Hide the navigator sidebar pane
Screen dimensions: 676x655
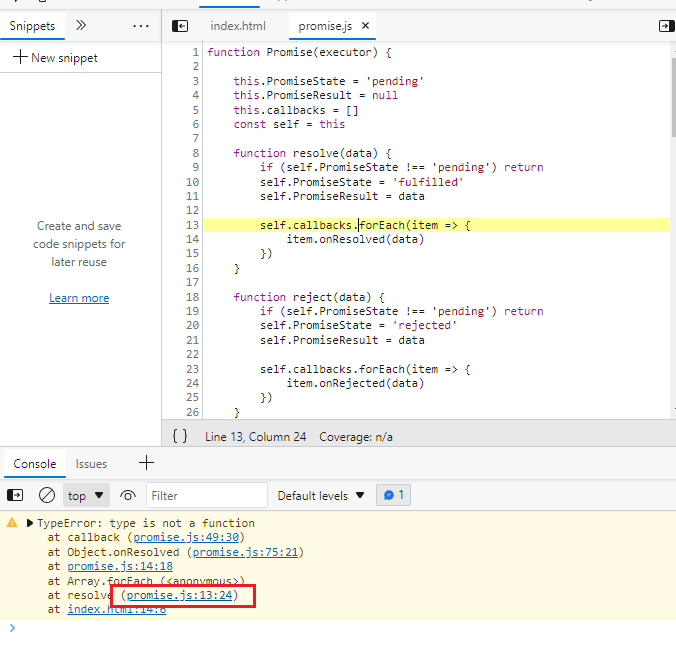[x=180, y=26]
